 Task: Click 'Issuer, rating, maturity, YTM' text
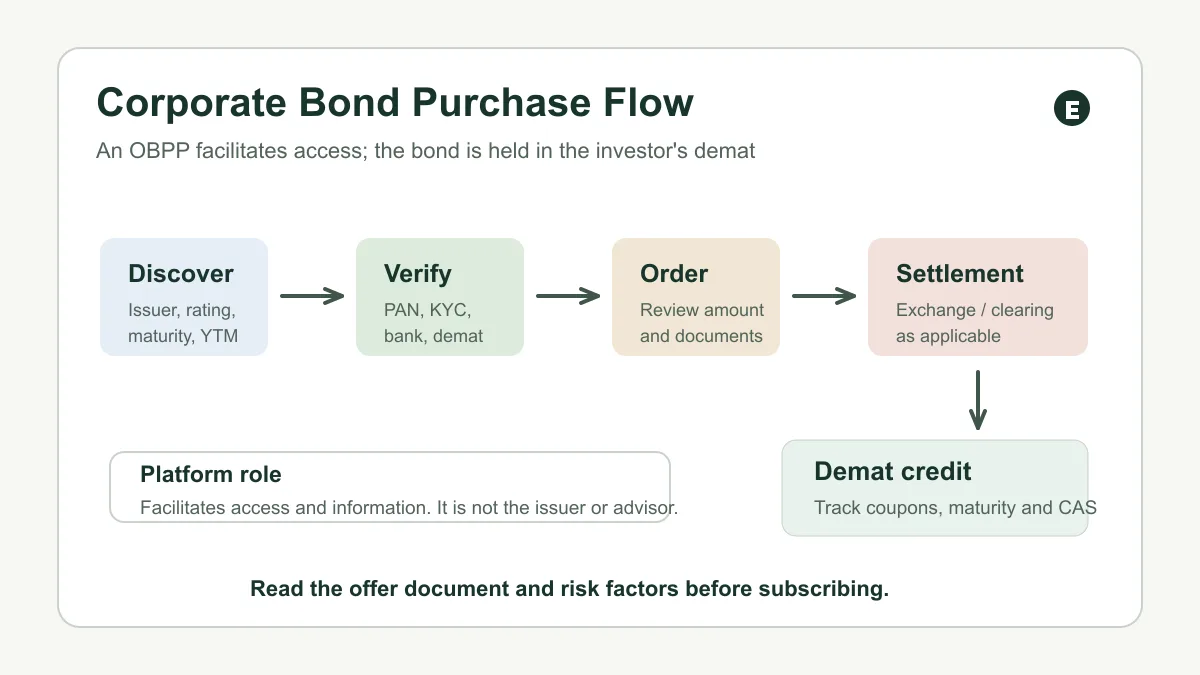point(183,323)
